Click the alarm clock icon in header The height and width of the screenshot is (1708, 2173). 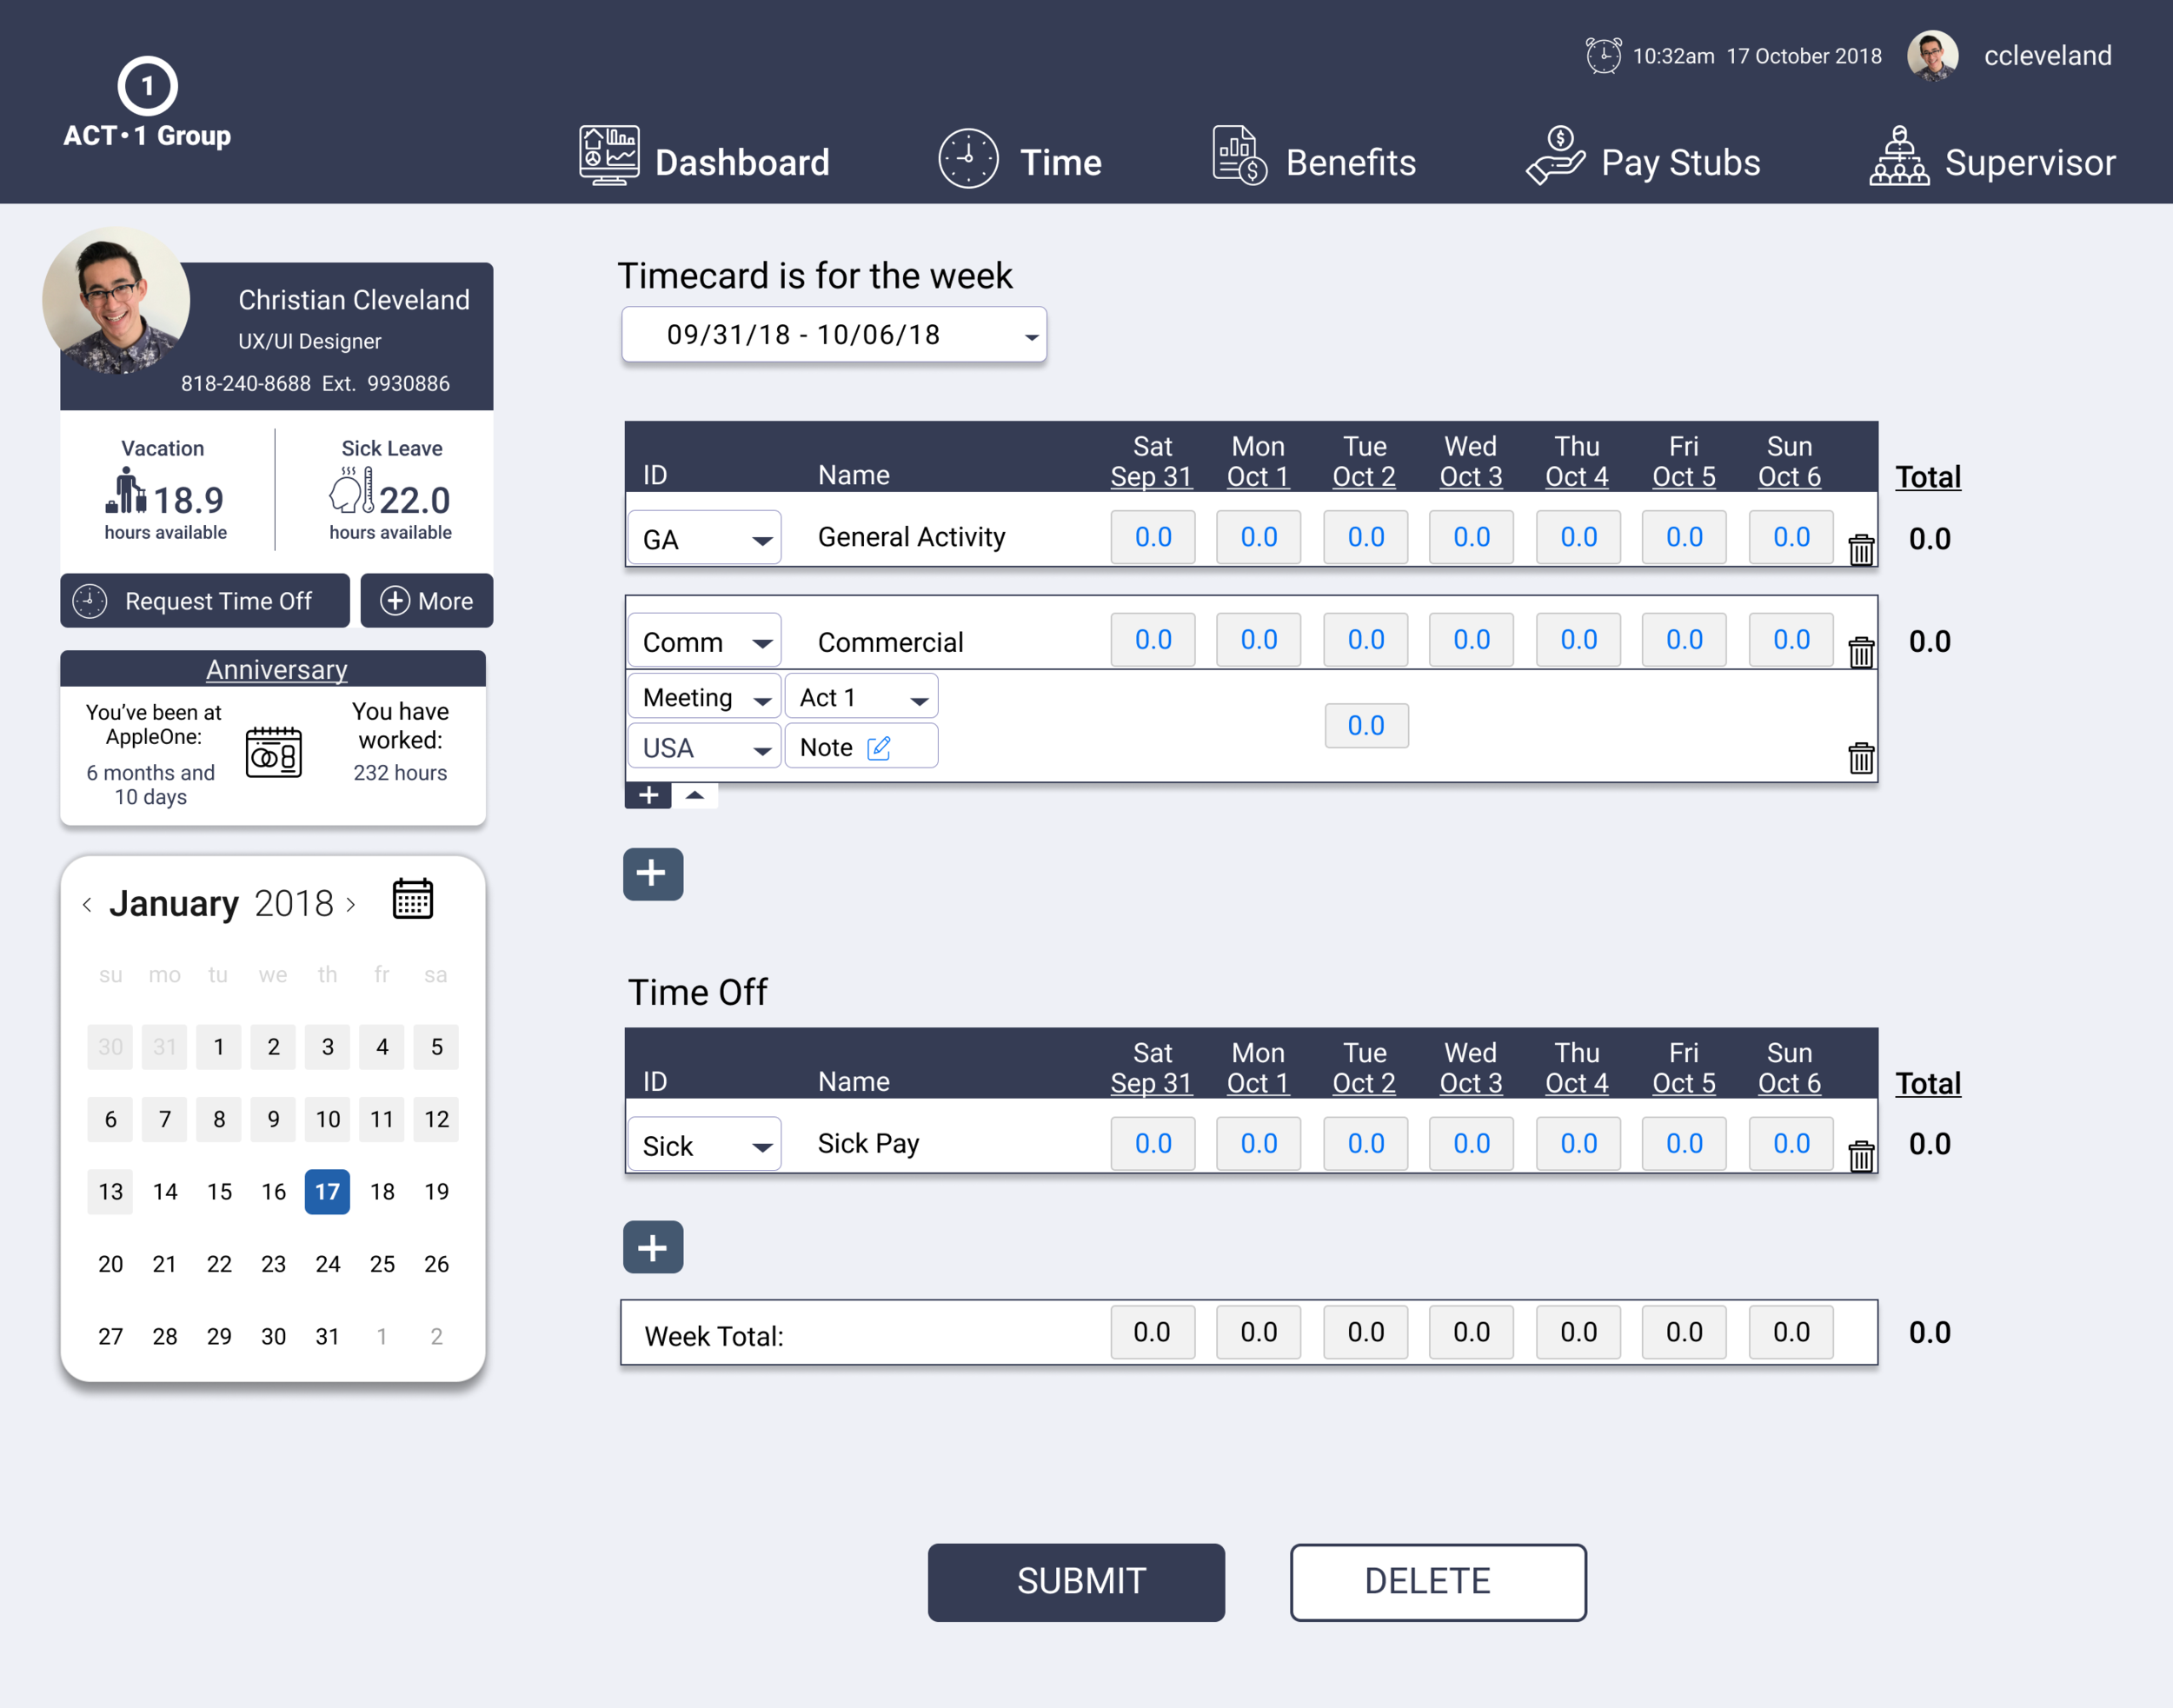[1603, 55]
